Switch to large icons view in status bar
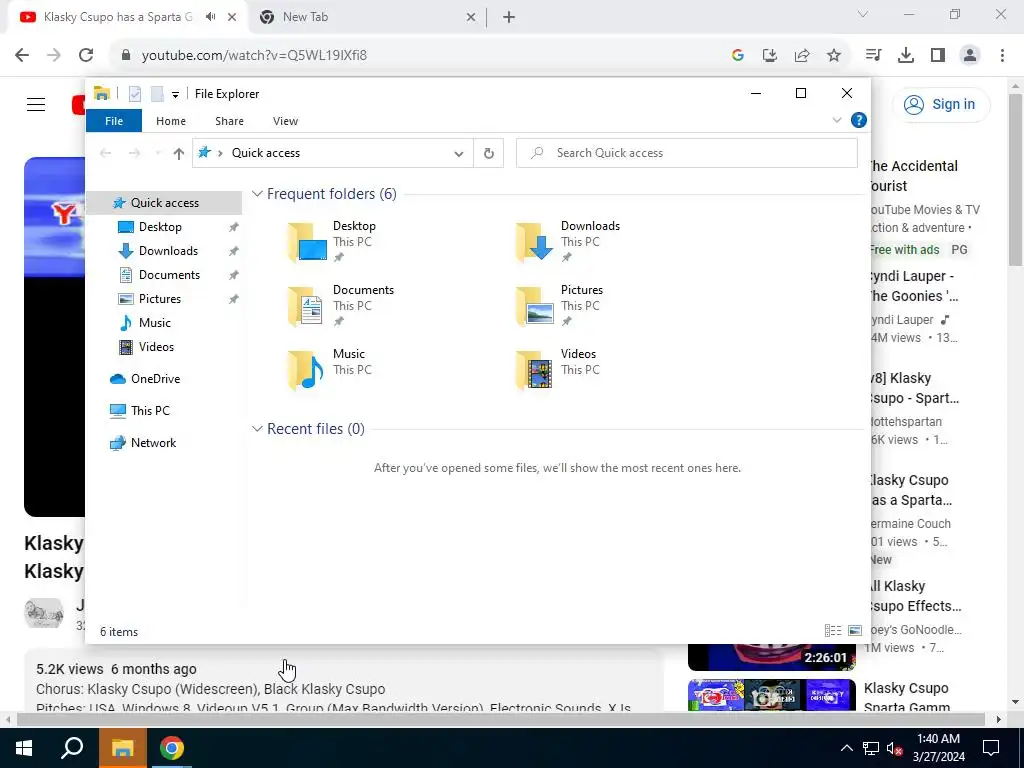Viewport: 1024px width, 768px height. (x=854, y=630)
